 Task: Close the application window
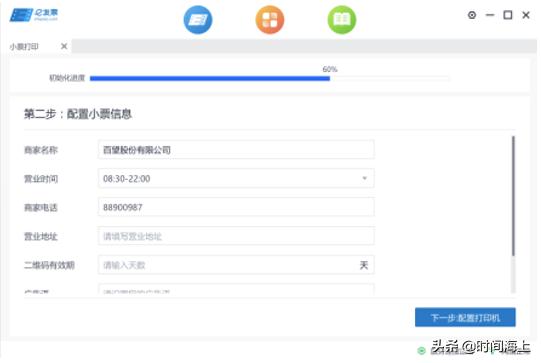click(x=526, y=15)
